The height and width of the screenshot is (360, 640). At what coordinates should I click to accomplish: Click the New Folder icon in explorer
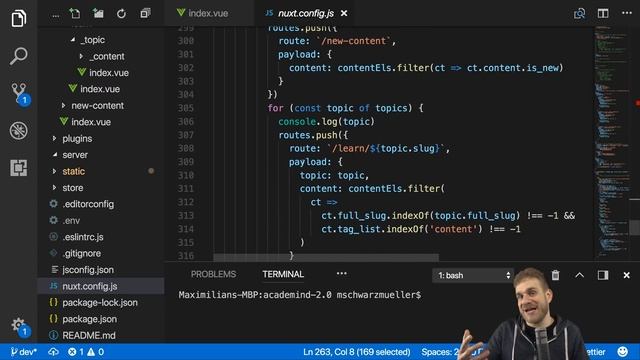[x=98, y=13]
